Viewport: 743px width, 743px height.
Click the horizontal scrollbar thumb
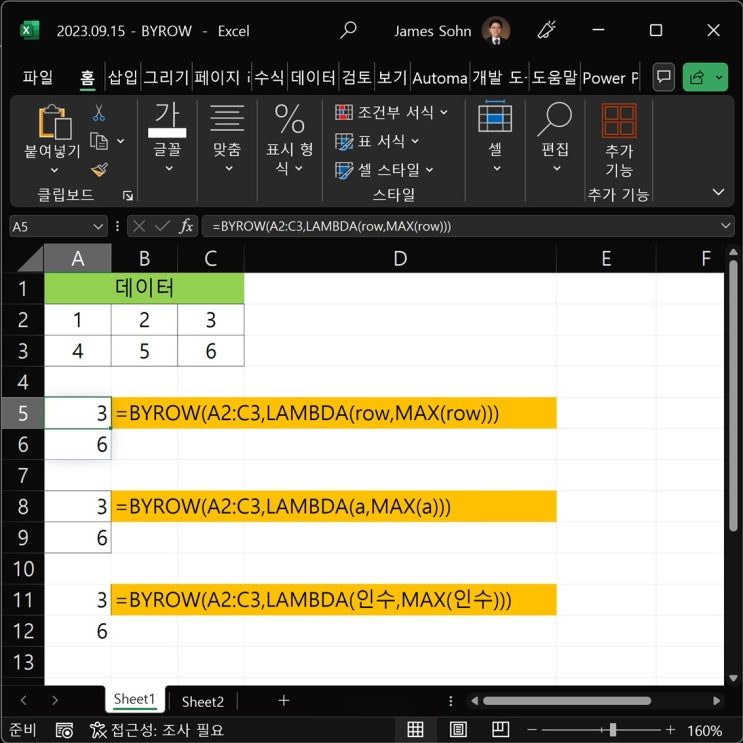pyautogui.click(x=567, y=701)
